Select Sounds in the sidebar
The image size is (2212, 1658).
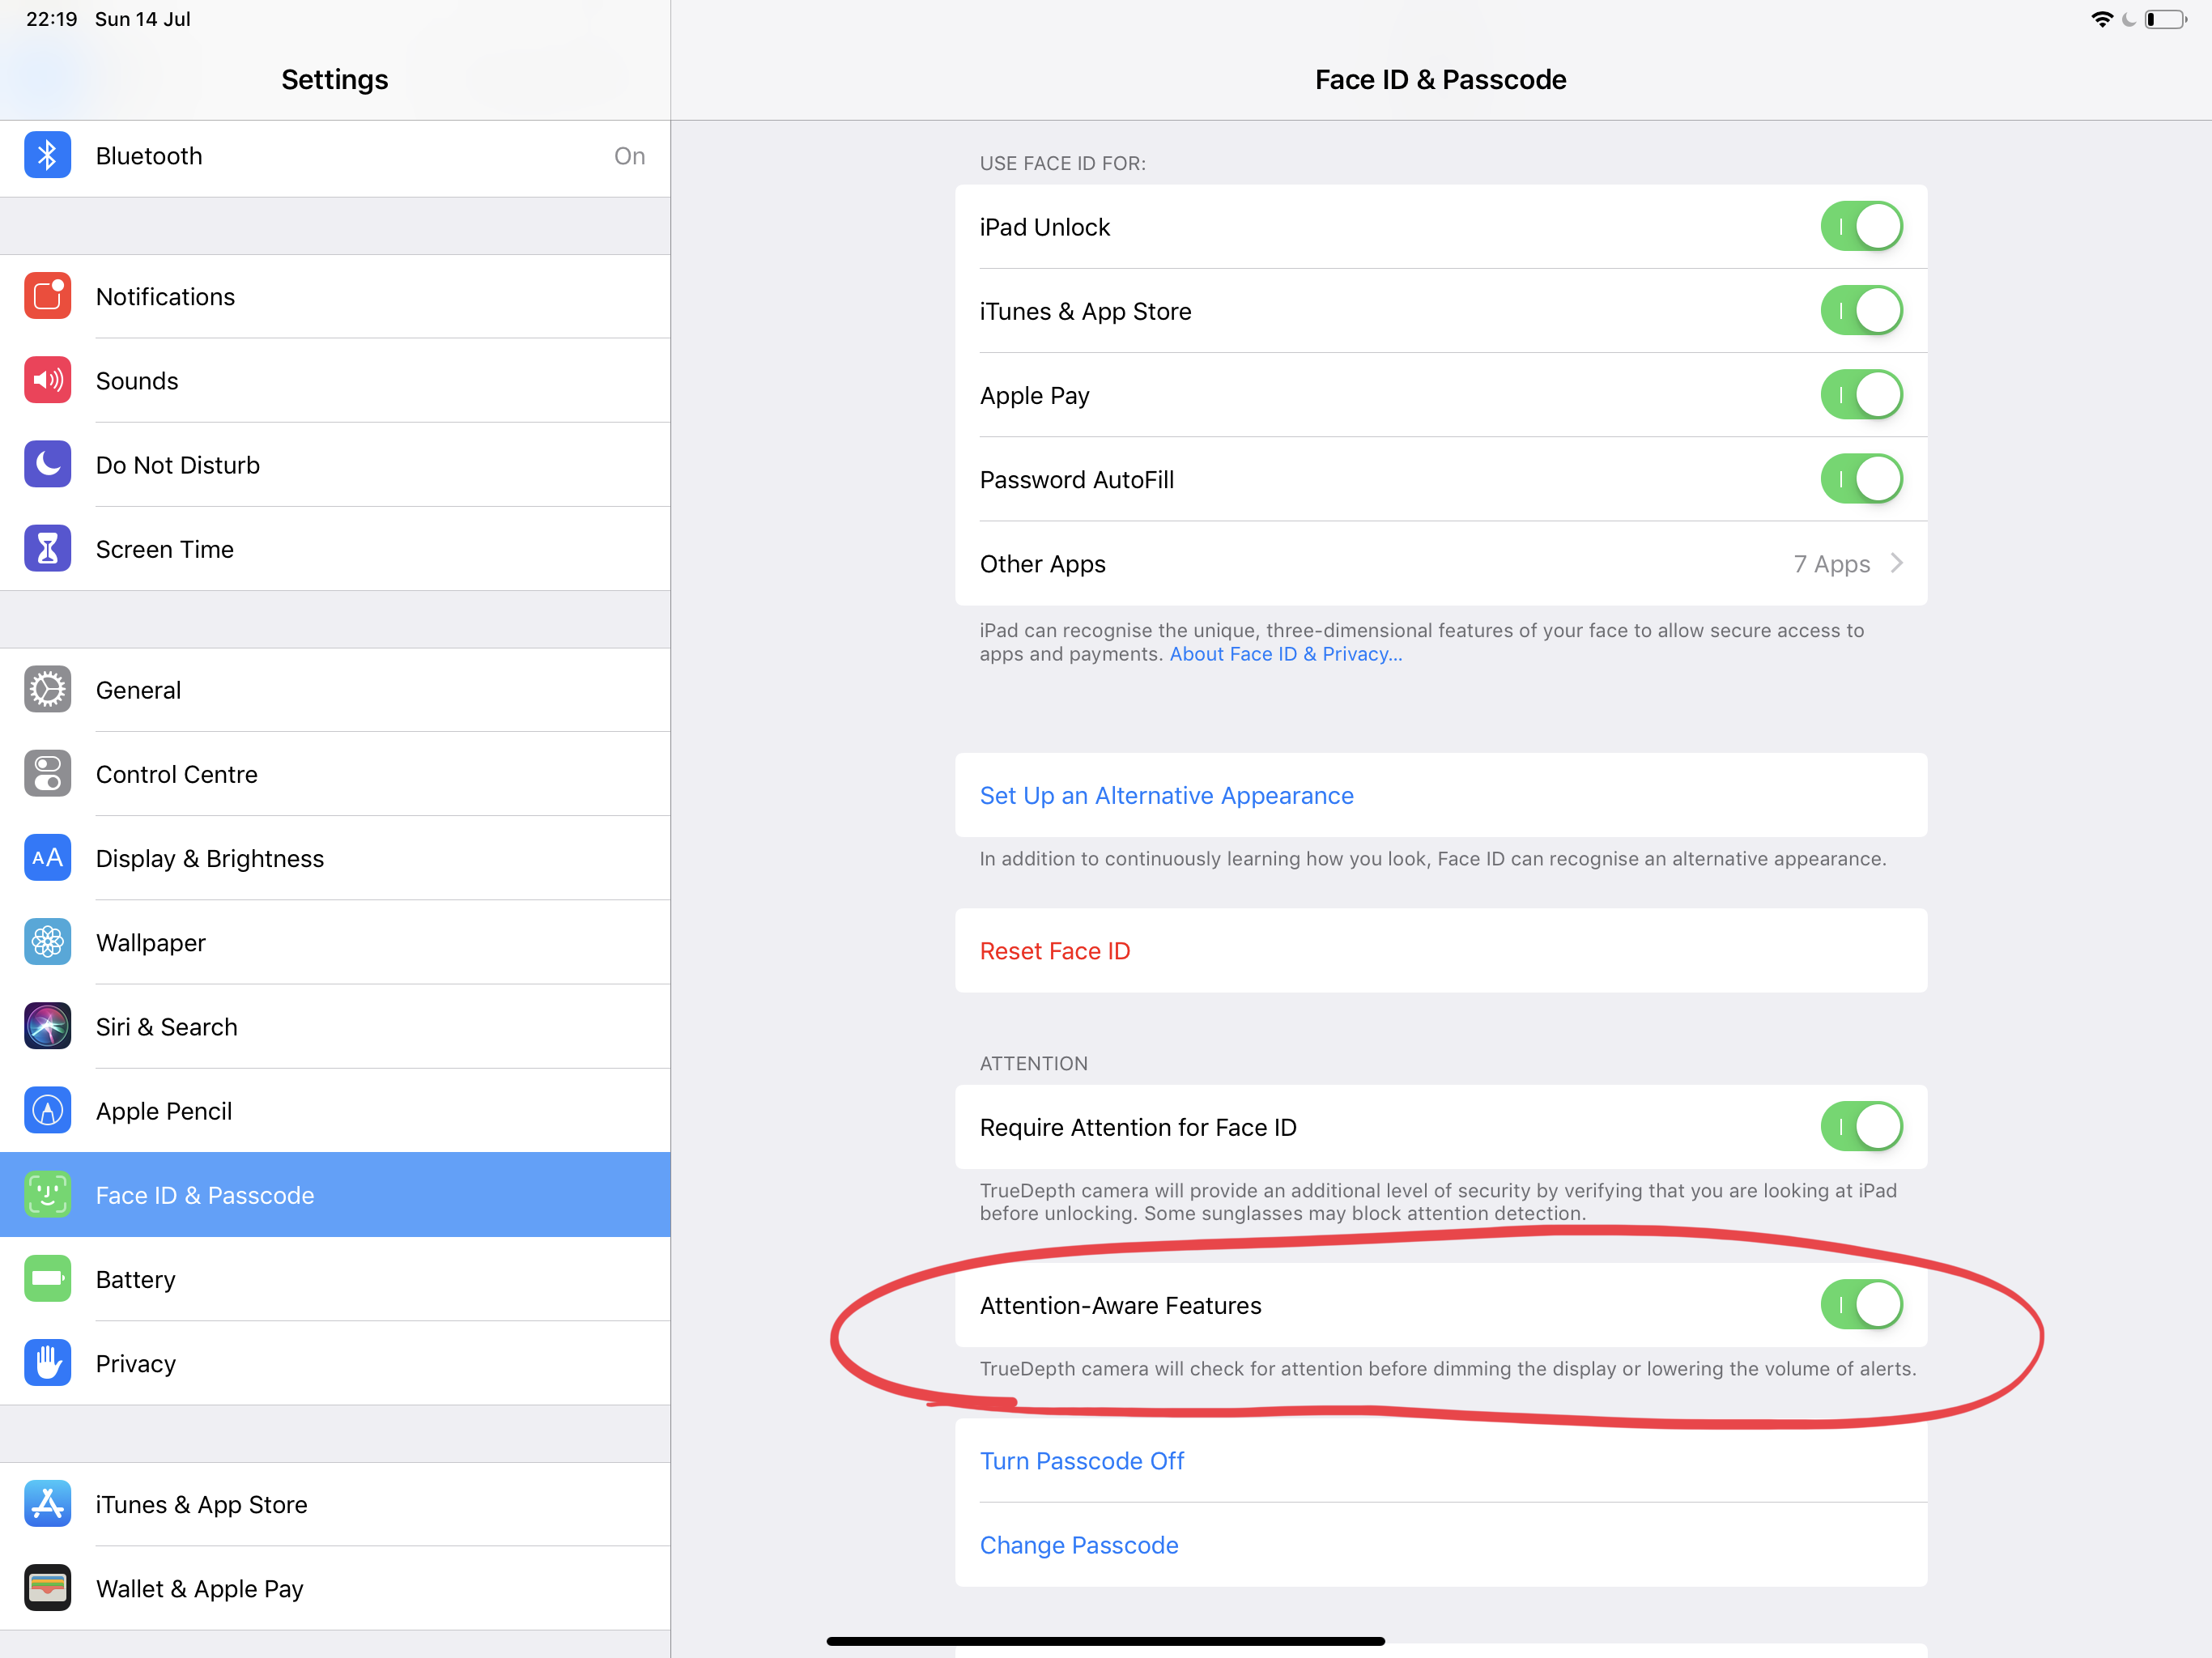[x=335, y=380]
